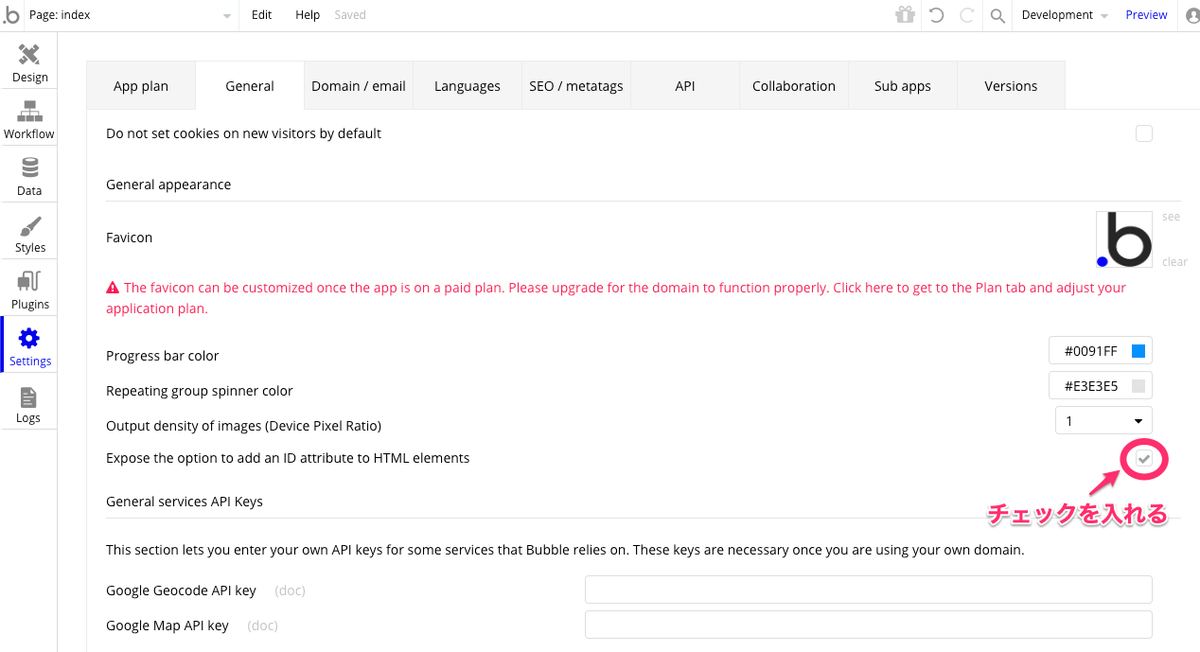The image size is (1200, 652).
Task: Expand the Device Pixel Ratio dropdown
Action: 1103,420
